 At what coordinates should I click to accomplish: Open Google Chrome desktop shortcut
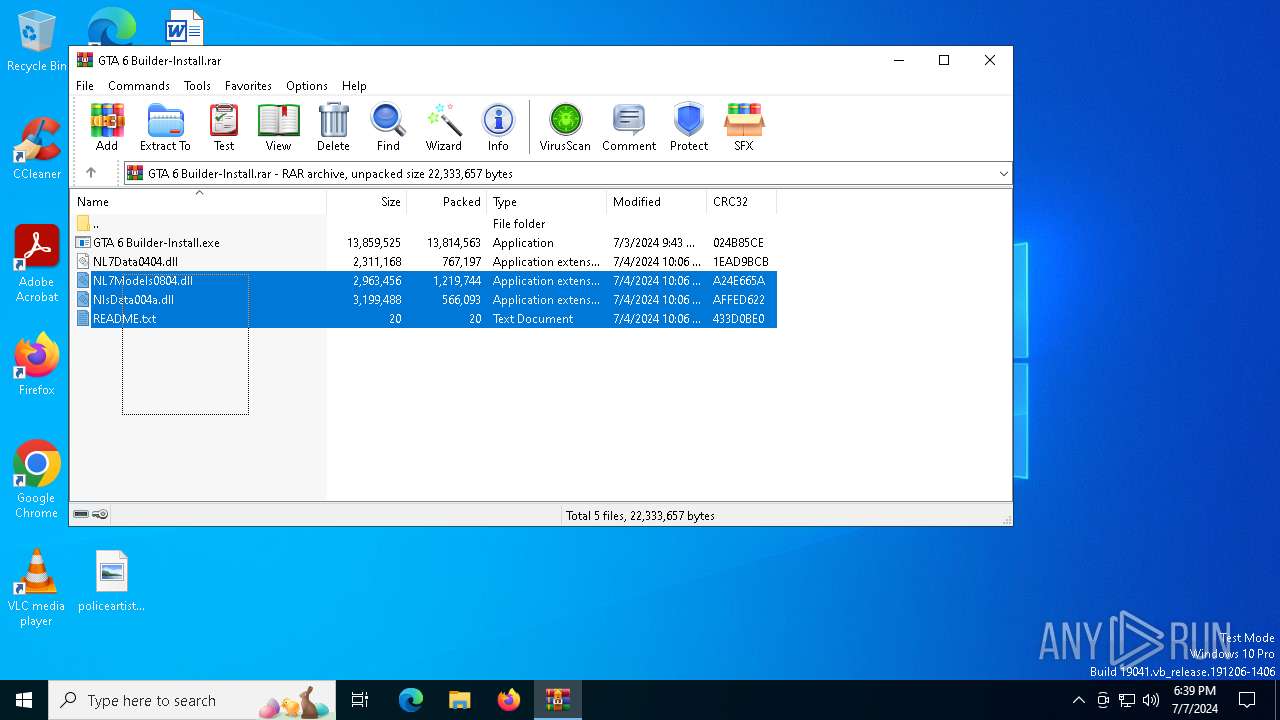pyautogui.click(x=37, y=479)
